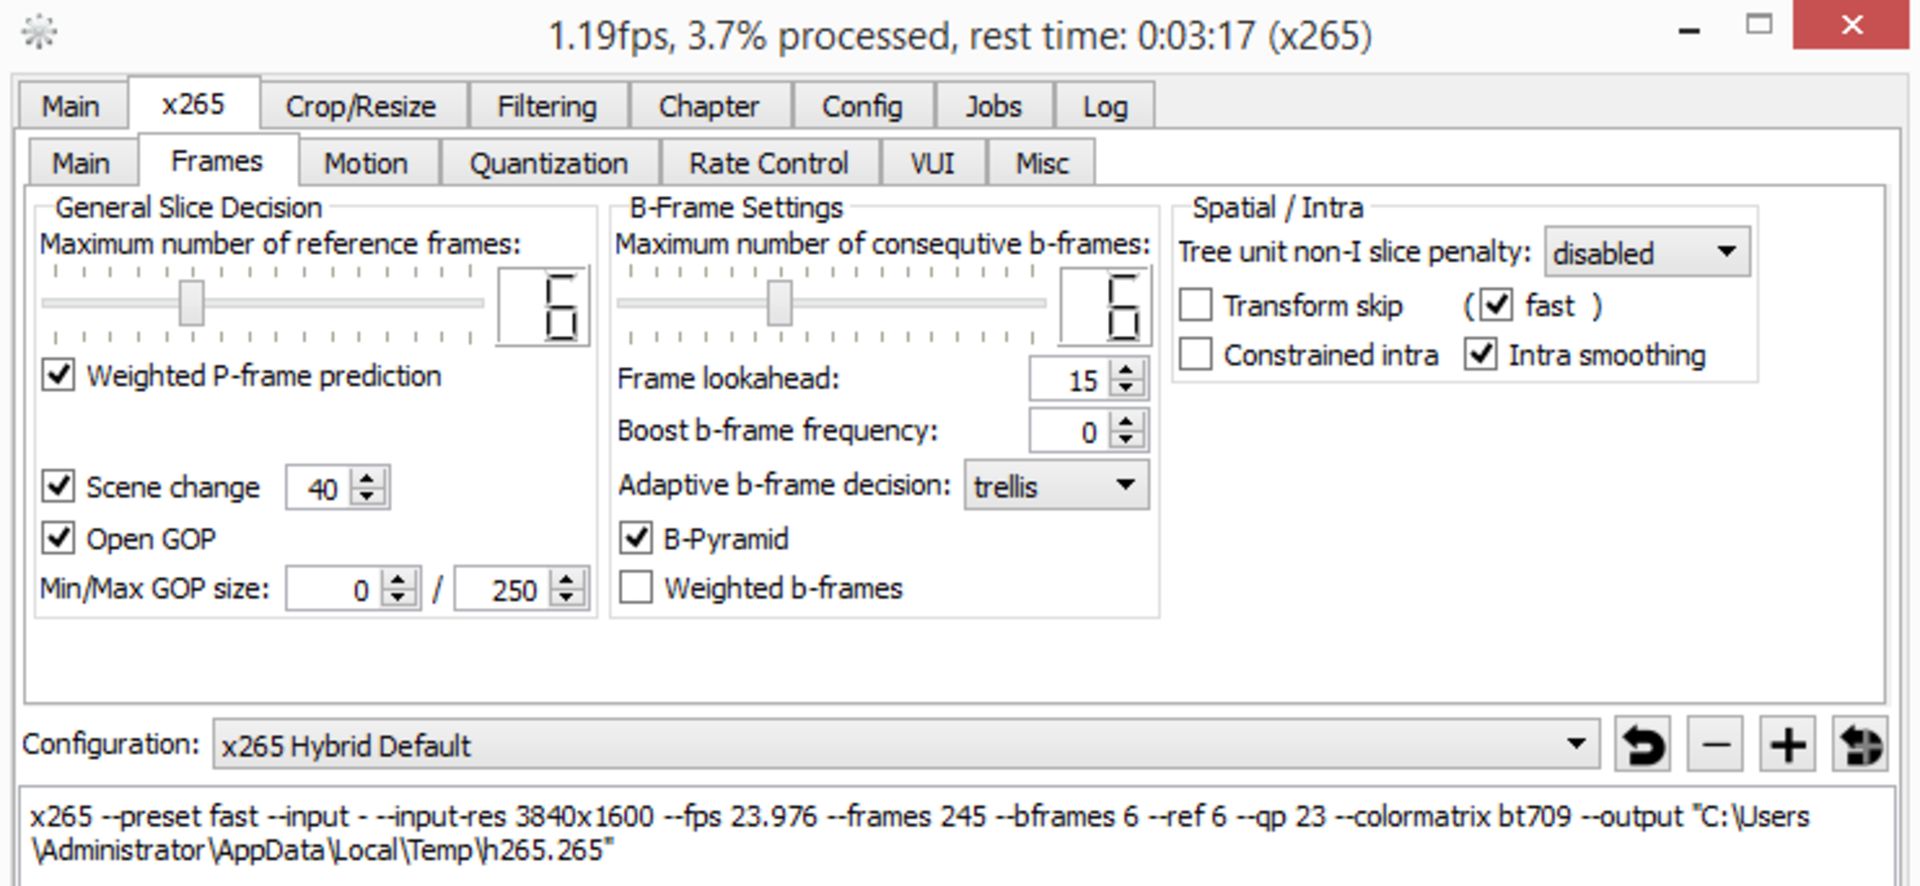Click the reference frames slider handle
Image resolution: width=1920 pixels, height=886 pixels.
191,303
